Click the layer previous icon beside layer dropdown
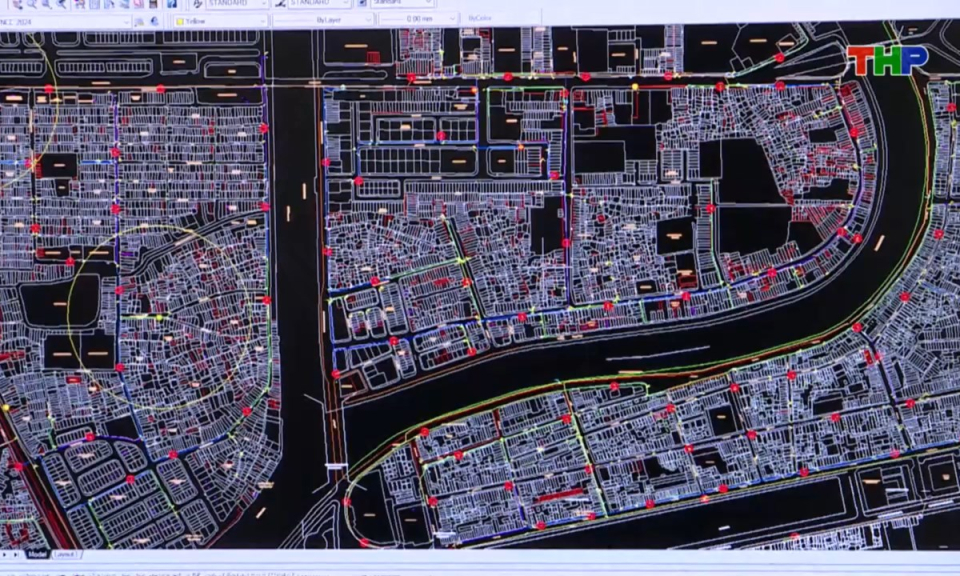 click(140, 20)
